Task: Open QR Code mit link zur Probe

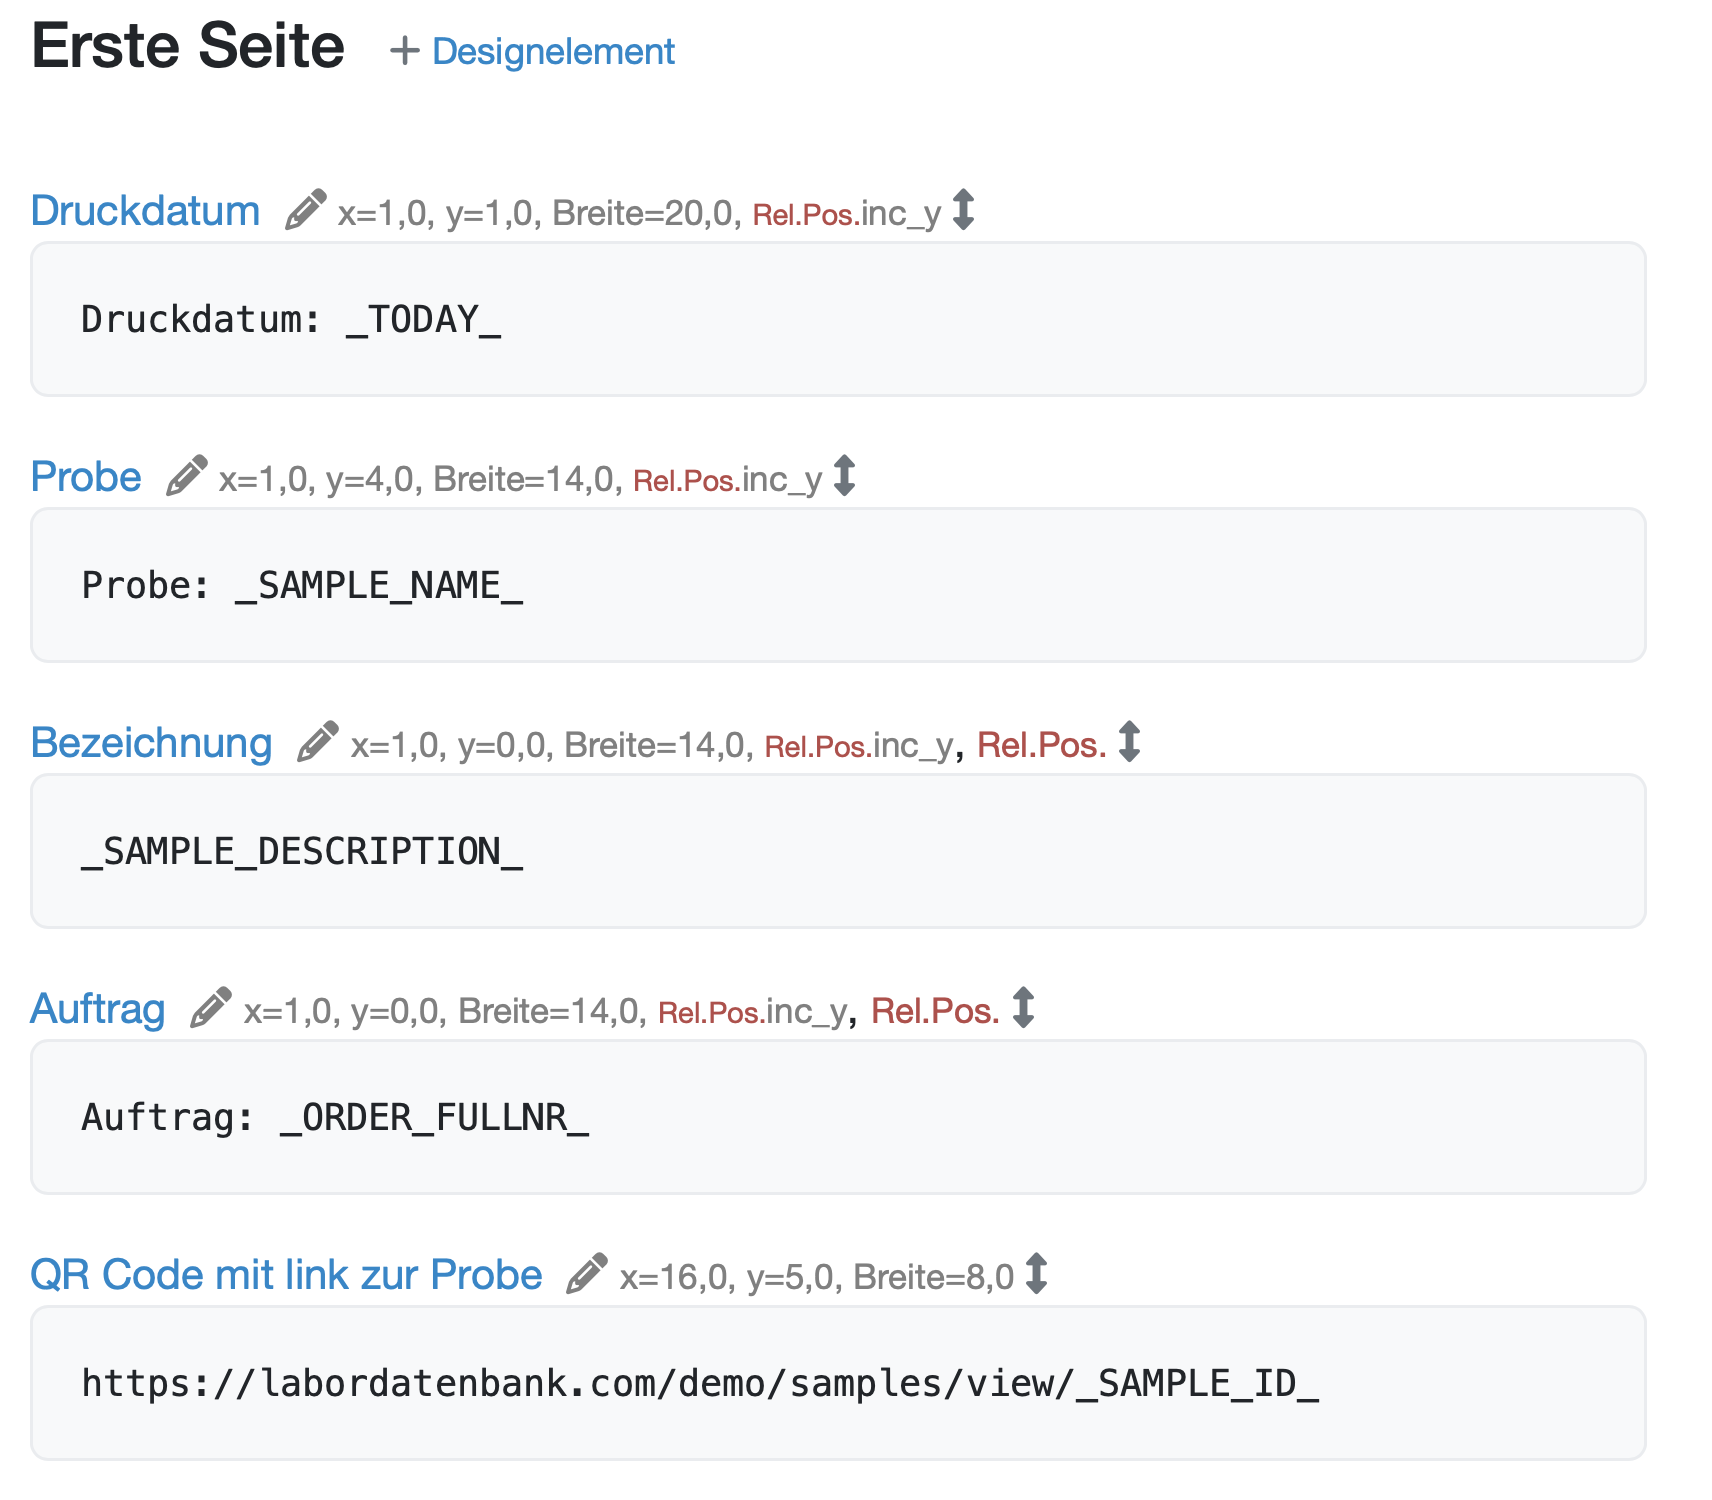Action: click(x=286, y=1275)
